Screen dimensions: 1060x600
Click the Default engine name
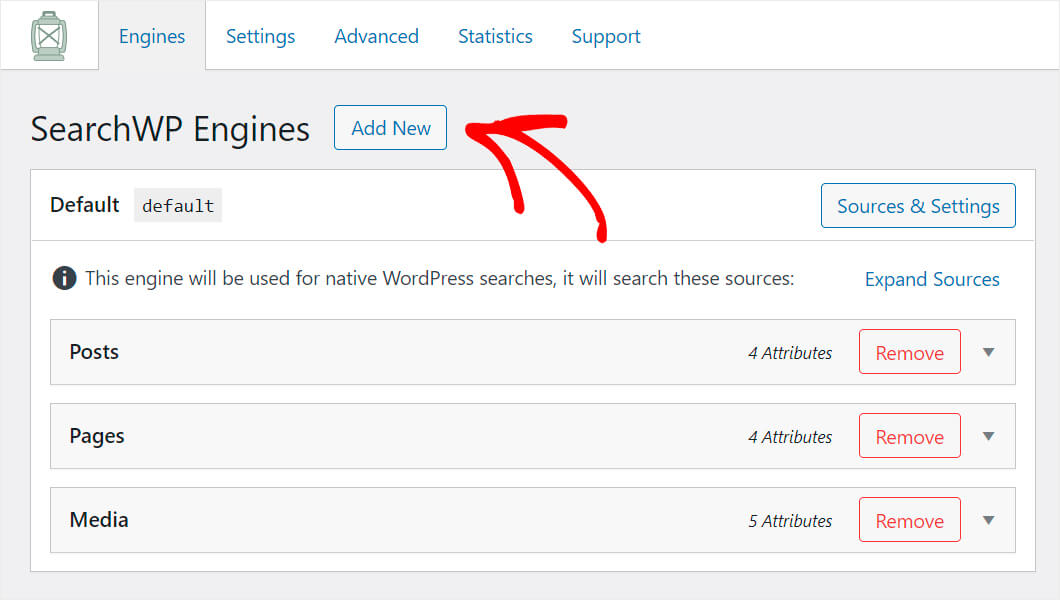click(85, 205)
